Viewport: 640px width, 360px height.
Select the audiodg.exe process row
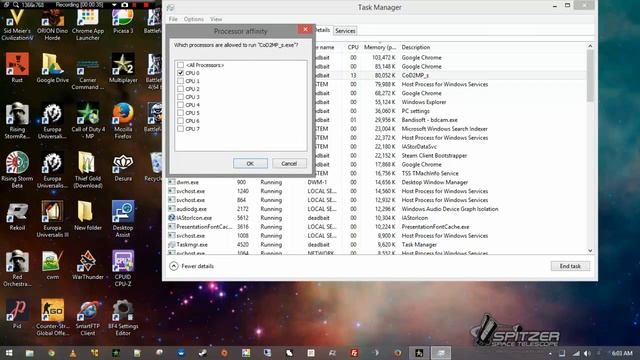click(378, 209)
